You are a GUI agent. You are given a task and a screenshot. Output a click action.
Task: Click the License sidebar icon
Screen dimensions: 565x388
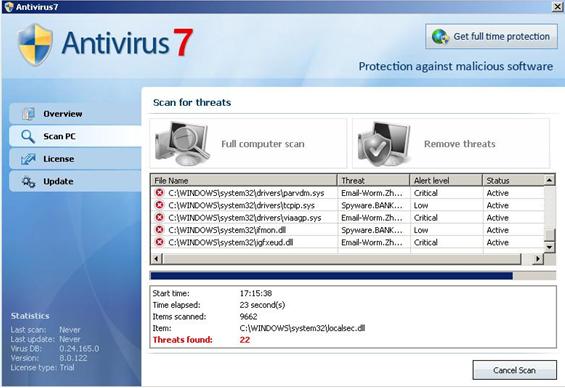pyautogui.click(x=28, y=159)
